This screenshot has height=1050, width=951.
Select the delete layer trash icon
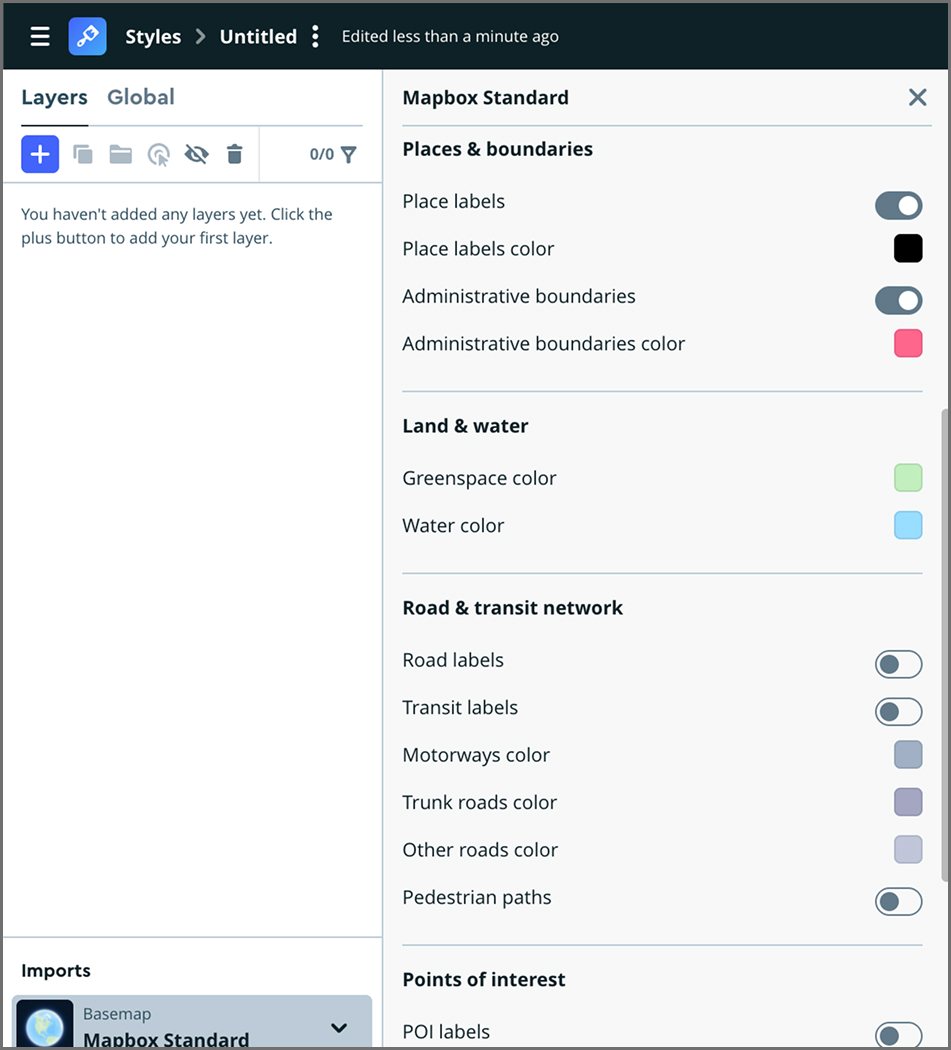point(234,154)
